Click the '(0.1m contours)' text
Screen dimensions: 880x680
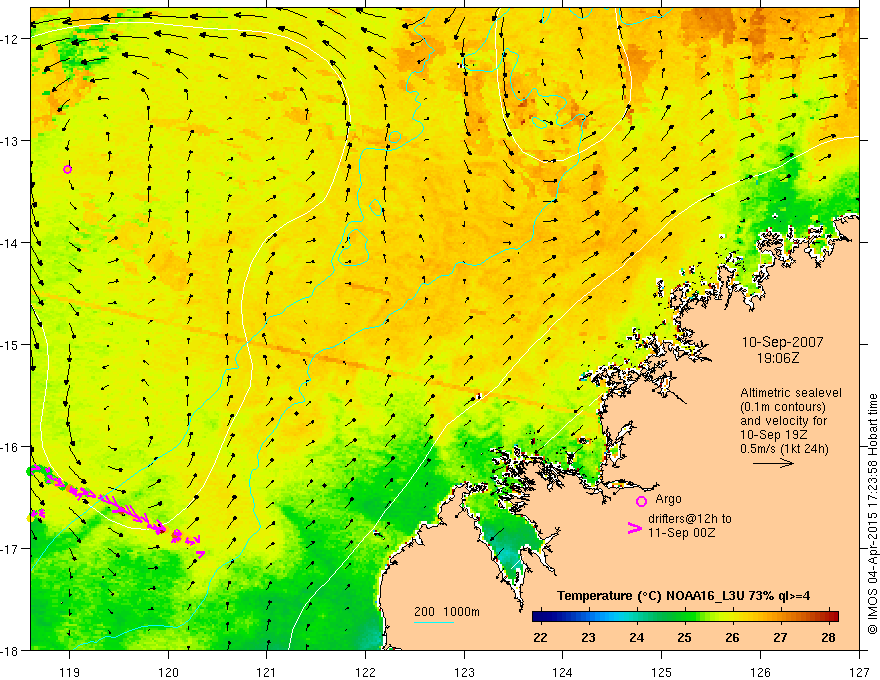click(x=783, y=407)
